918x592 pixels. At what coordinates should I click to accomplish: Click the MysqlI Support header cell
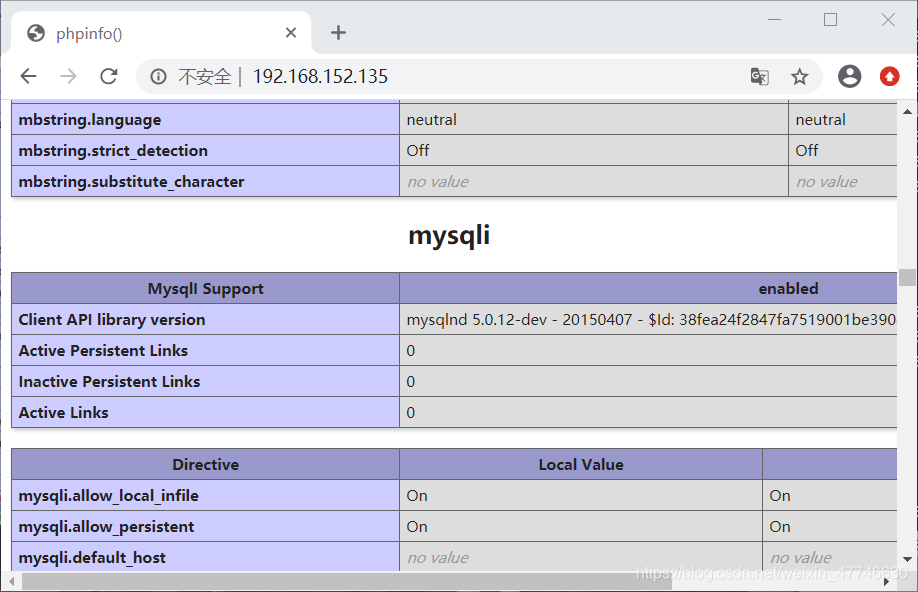coord(205,288)
